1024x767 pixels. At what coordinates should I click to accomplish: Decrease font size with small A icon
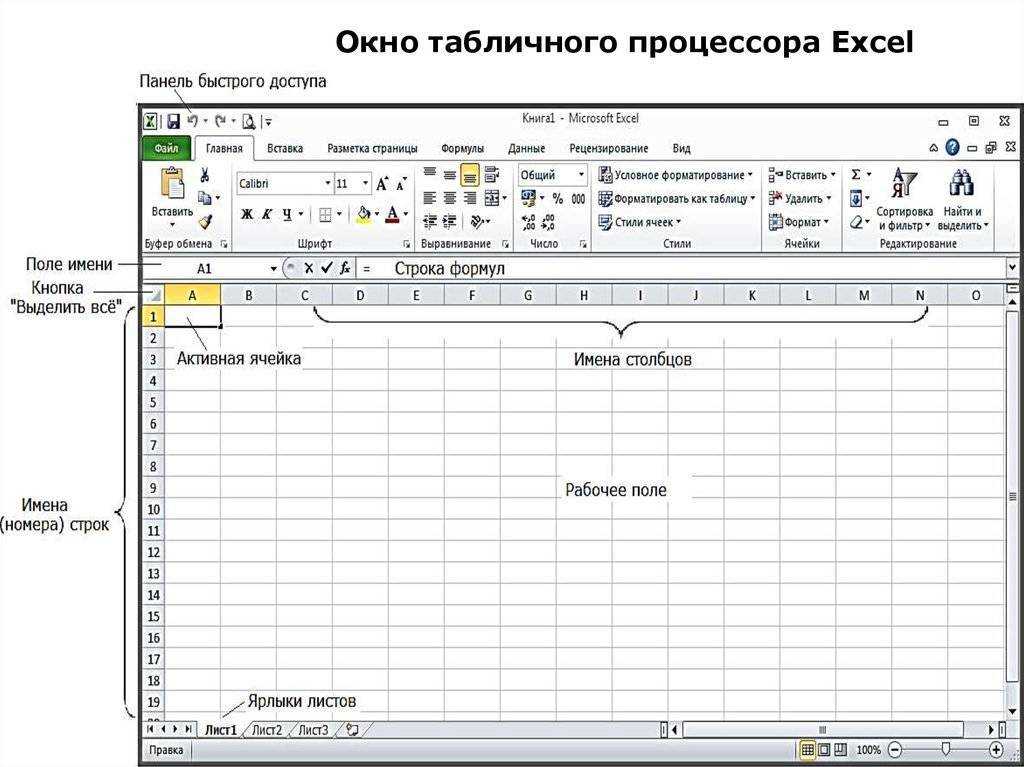(401, 184)
